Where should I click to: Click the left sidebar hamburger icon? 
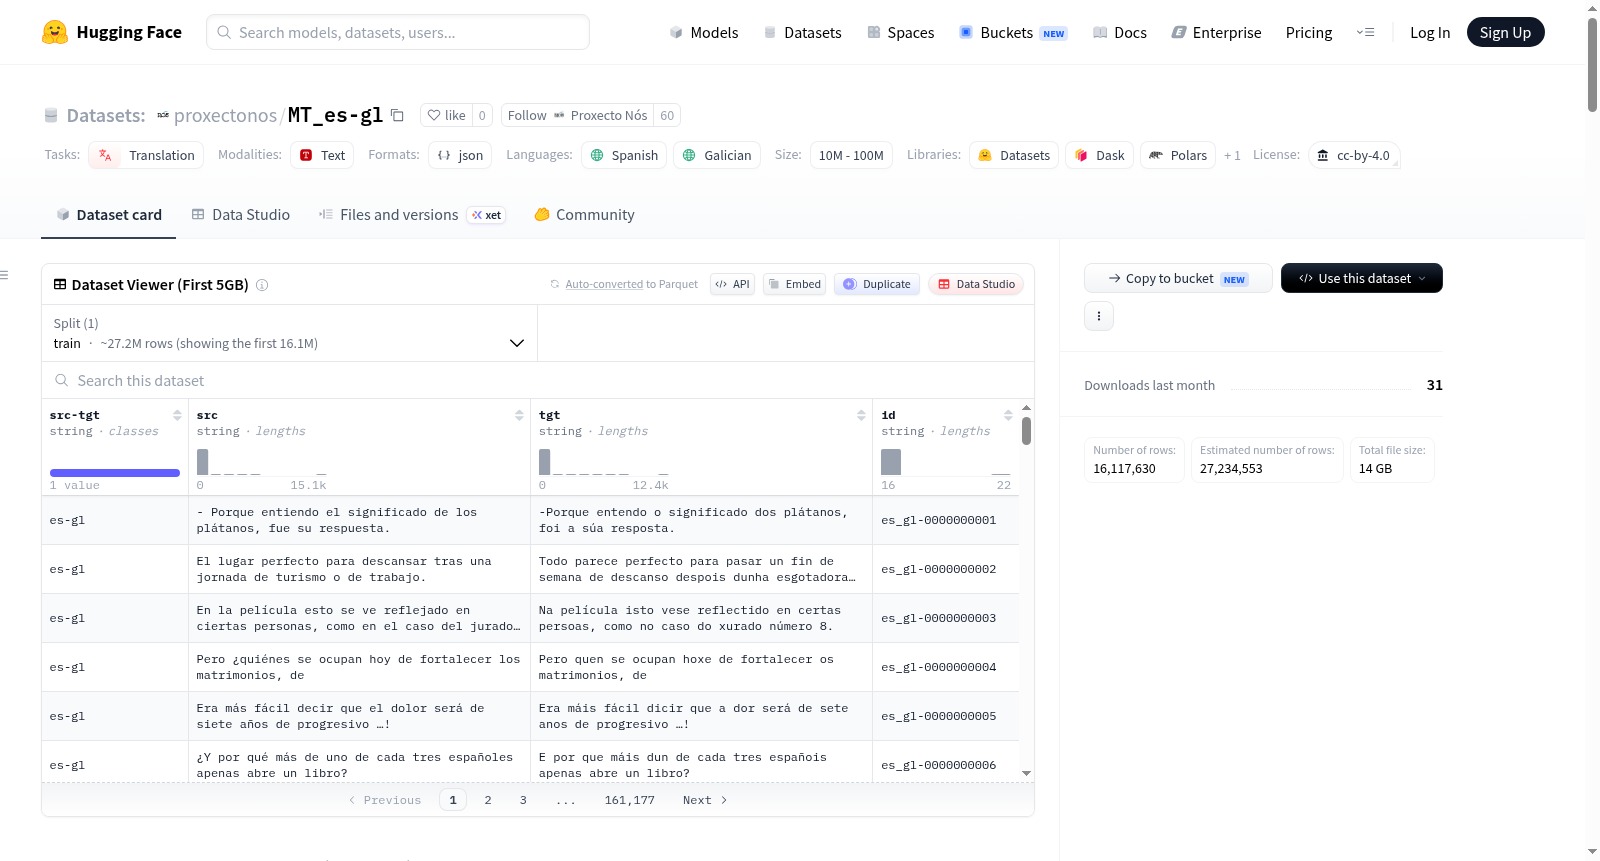[x=4, y=275]
